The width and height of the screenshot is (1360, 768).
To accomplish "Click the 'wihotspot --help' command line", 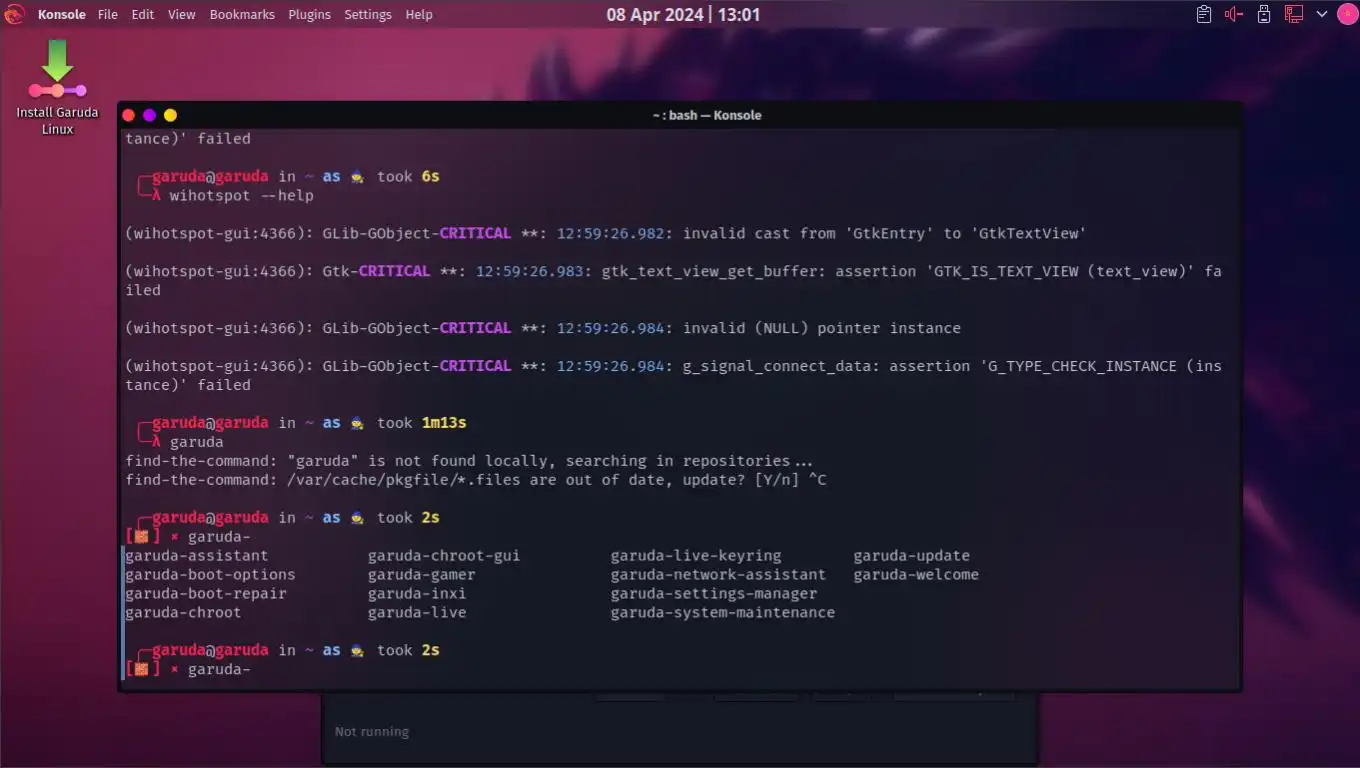I will point(241,195).
